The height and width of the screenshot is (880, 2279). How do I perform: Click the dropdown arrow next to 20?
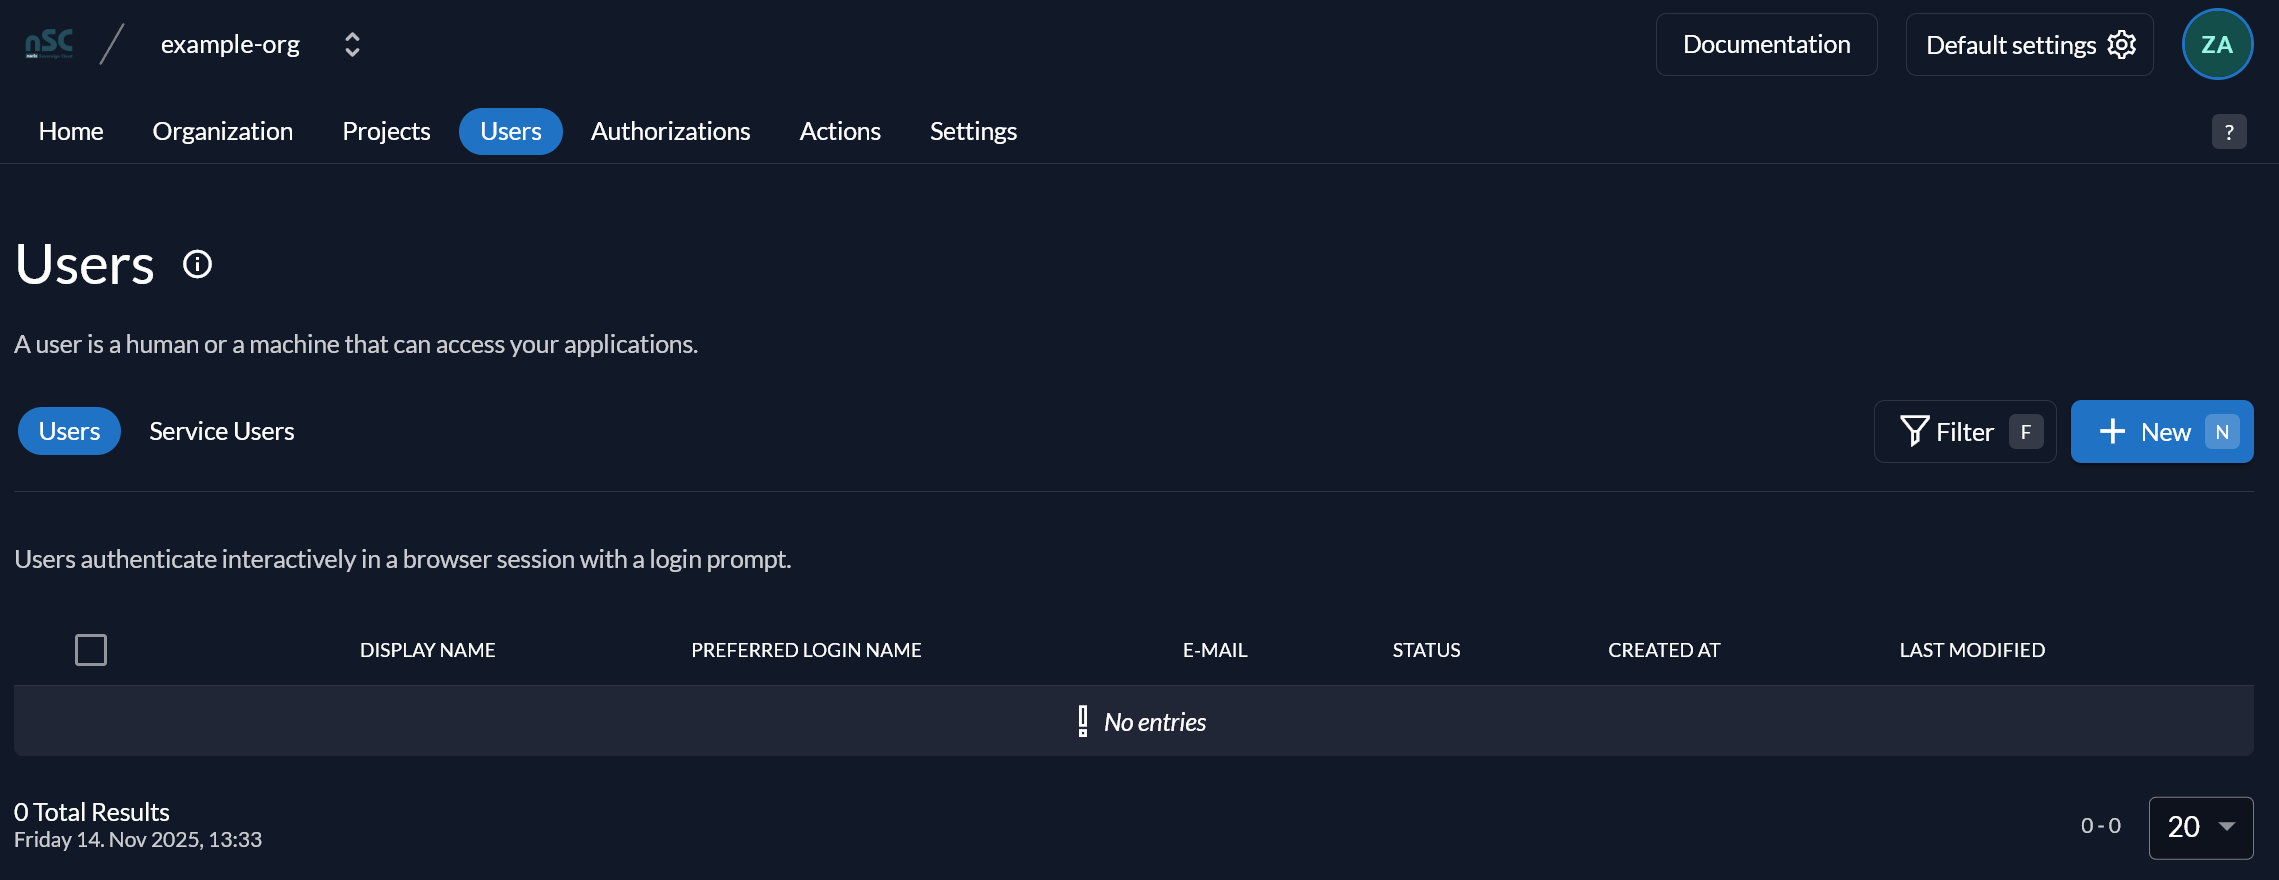2227,827
